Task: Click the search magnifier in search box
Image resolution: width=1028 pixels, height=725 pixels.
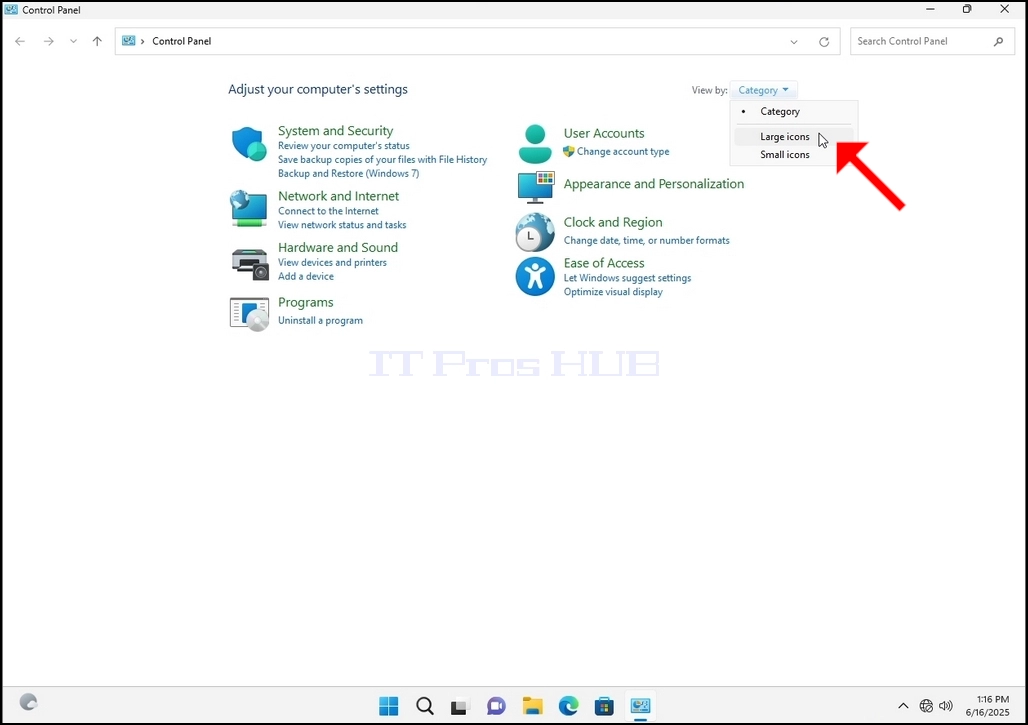Action: tap(998, 41)
